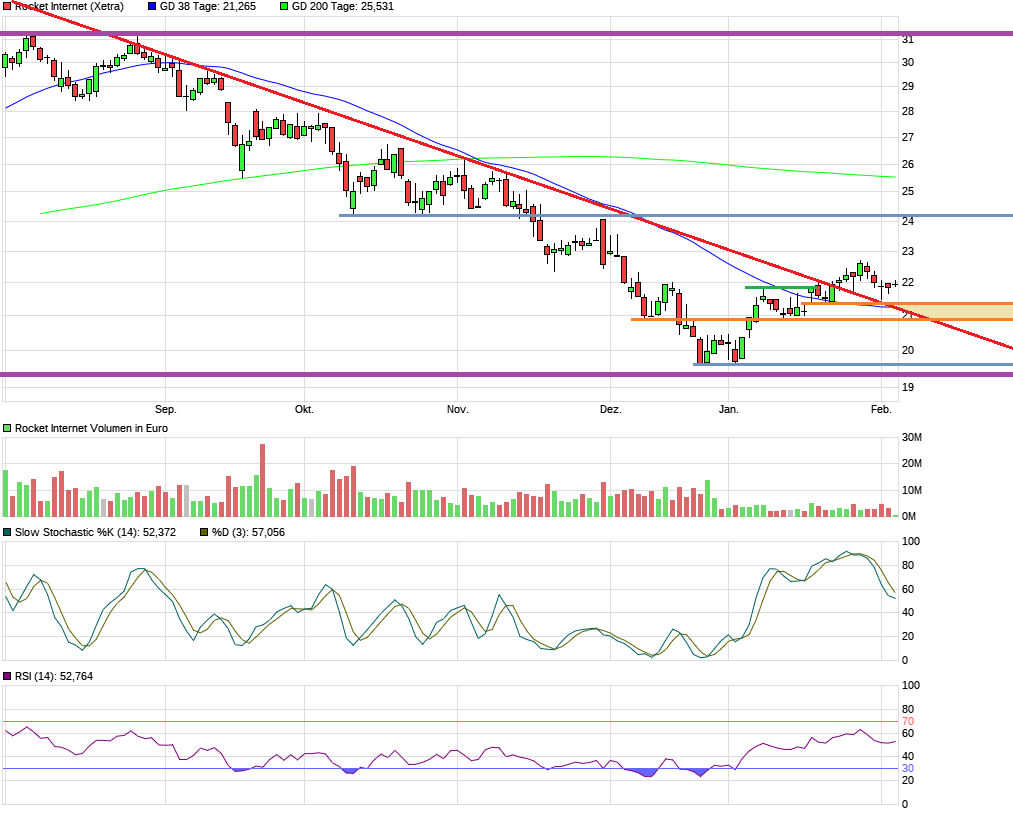Image resolution: width=1013 pixels, height=813 pixels.
Task: Click the short green resistance line in January
Action: (x=780, y=287)
